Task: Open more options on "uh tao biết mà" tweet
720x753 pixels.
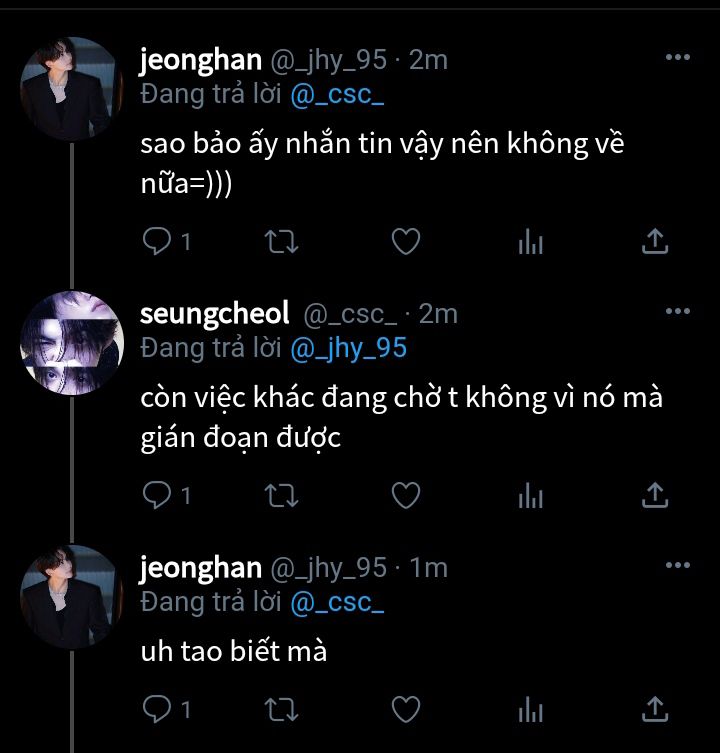Action: [x=678, y=566]
